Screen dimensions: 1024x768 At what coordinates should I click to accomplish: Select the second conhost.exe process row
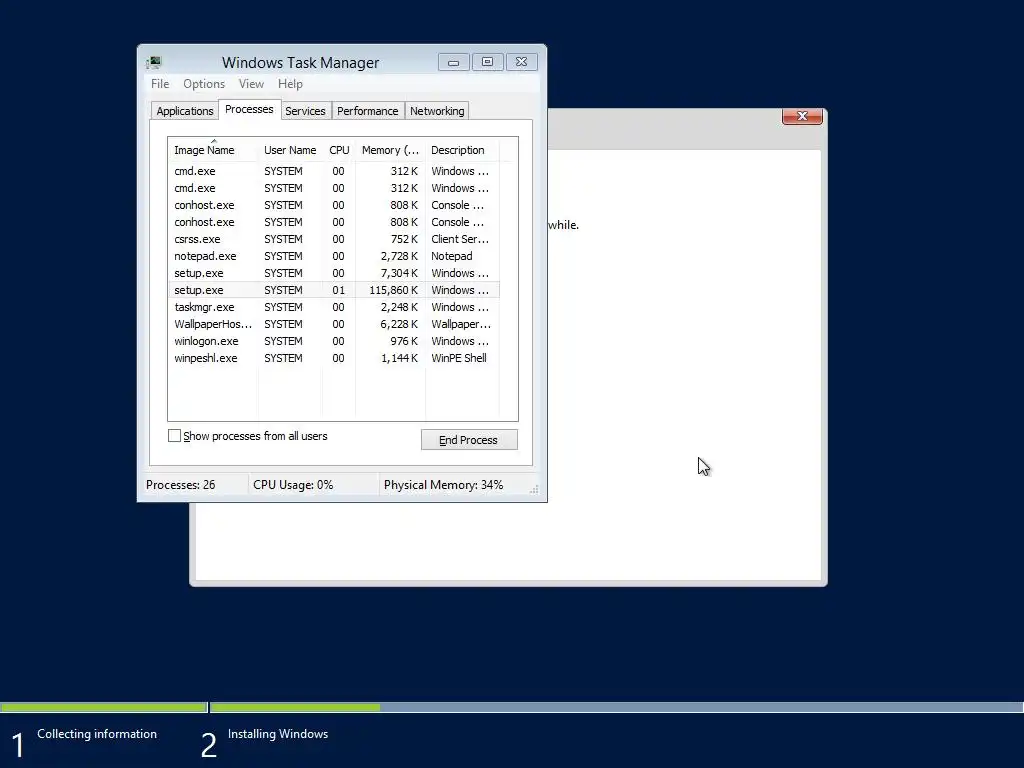click(334, 222)
